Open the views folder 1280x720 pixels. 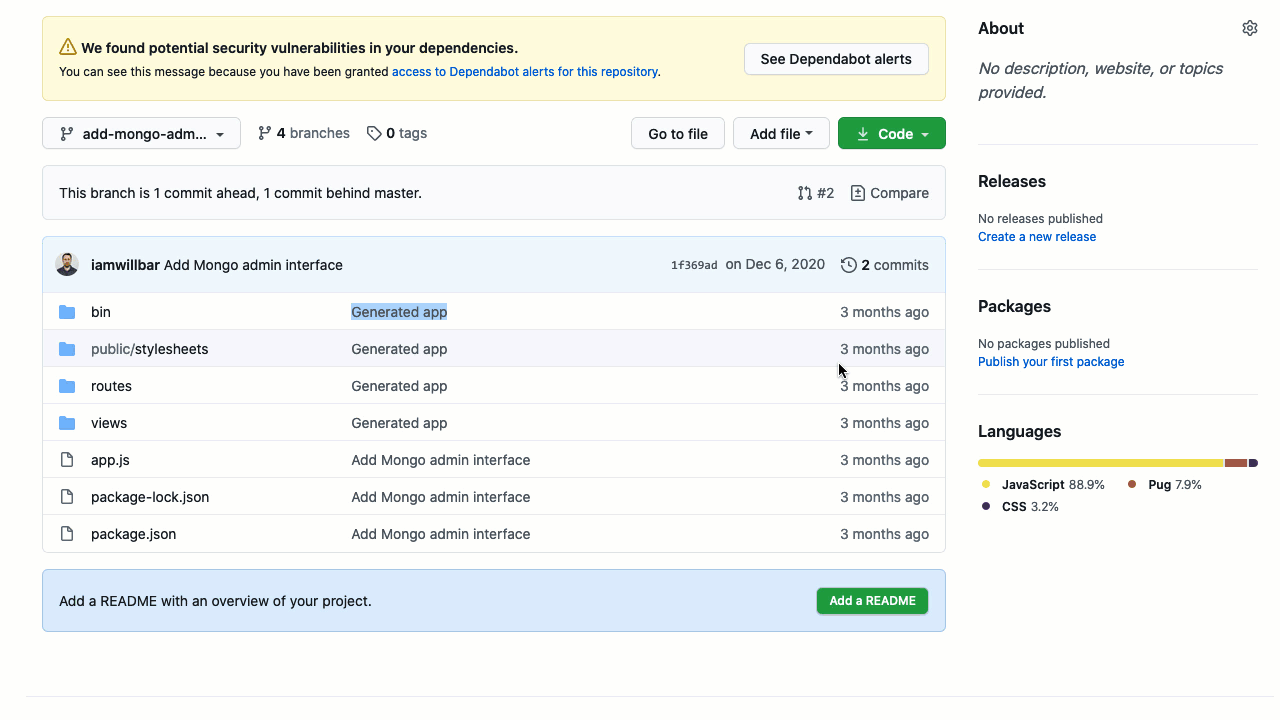pyautogui.click(x=109, y=423)
